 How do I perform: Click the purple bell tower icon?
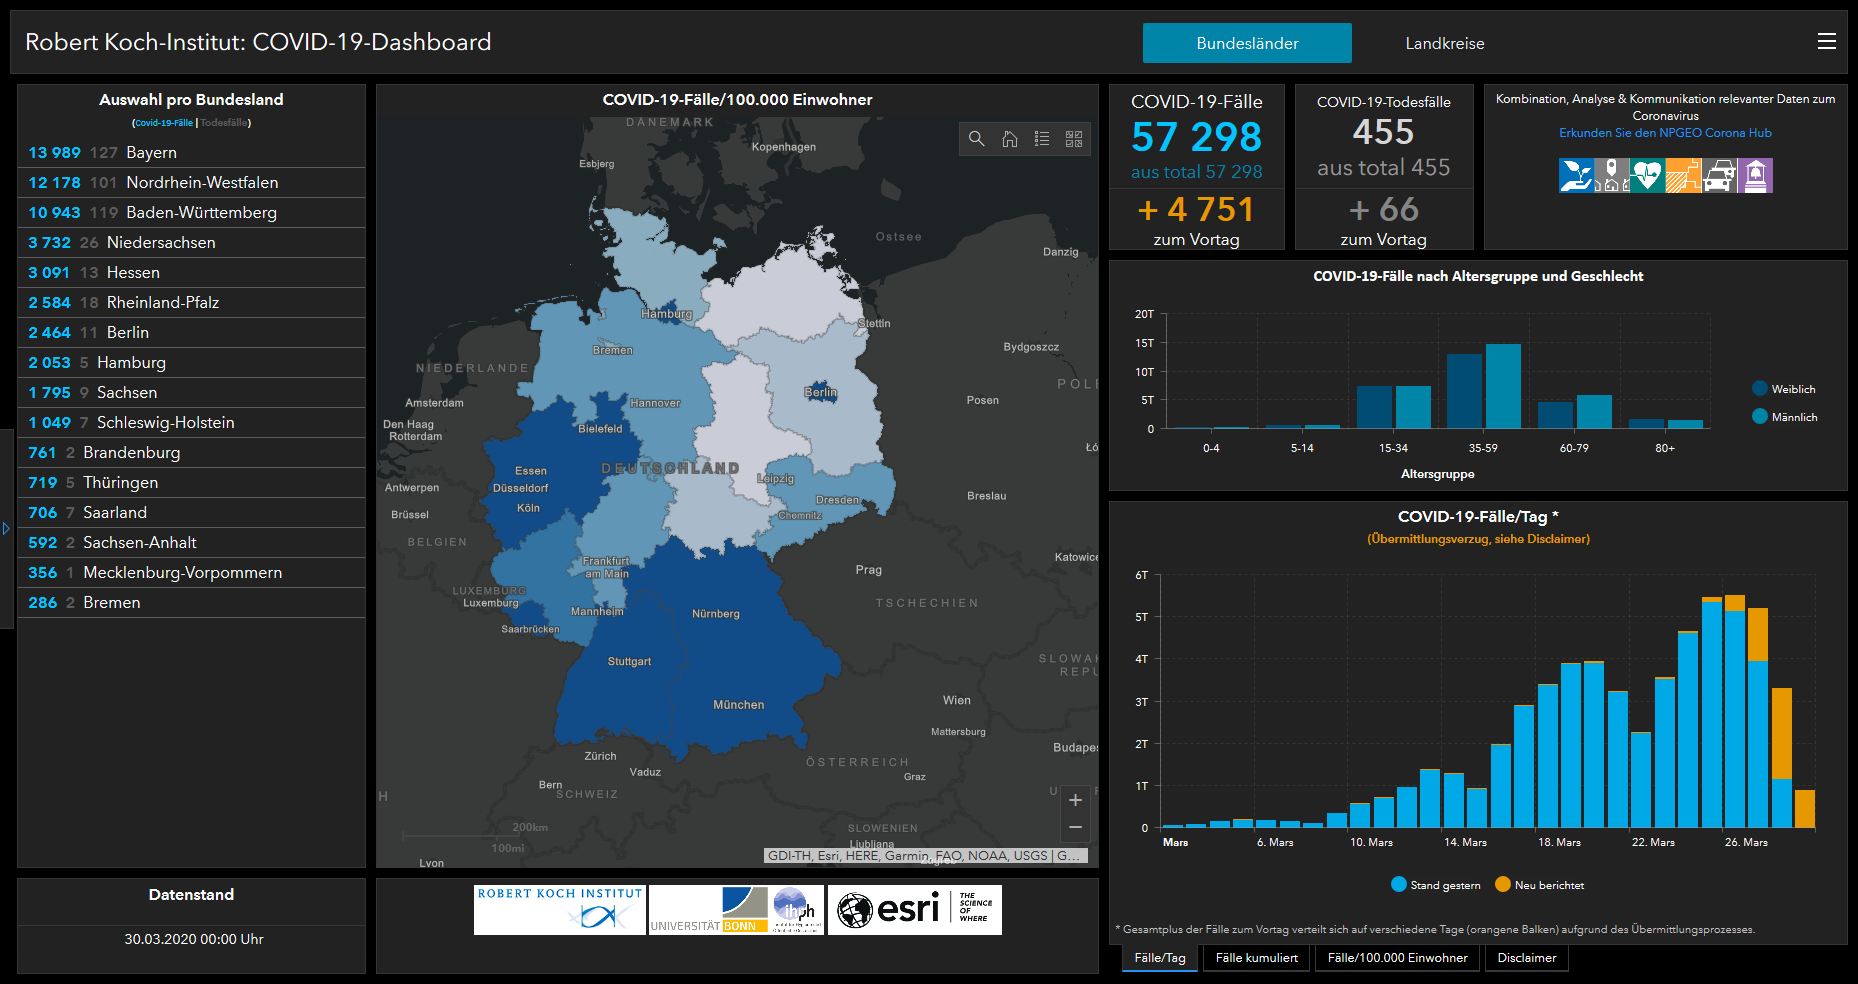(1755, 176)
